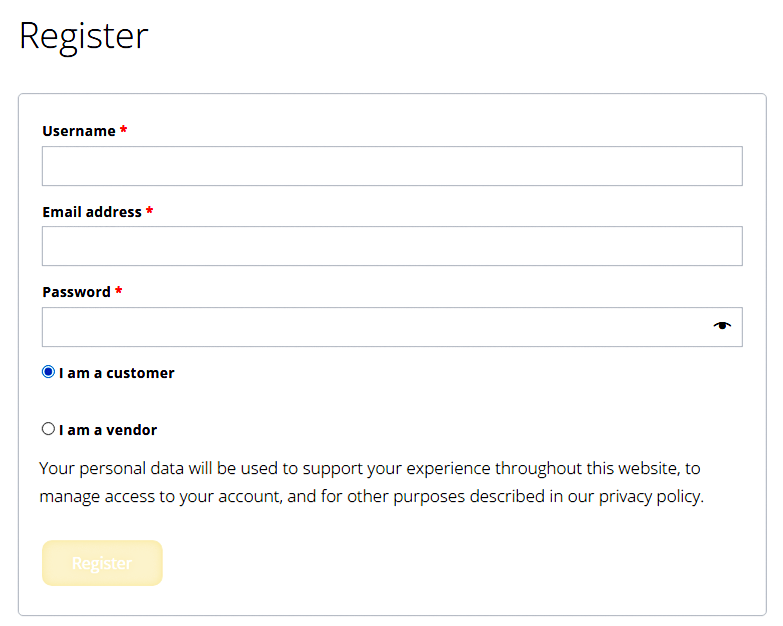Click the Username field label
783x626 pixels.
tap(78, 131)
